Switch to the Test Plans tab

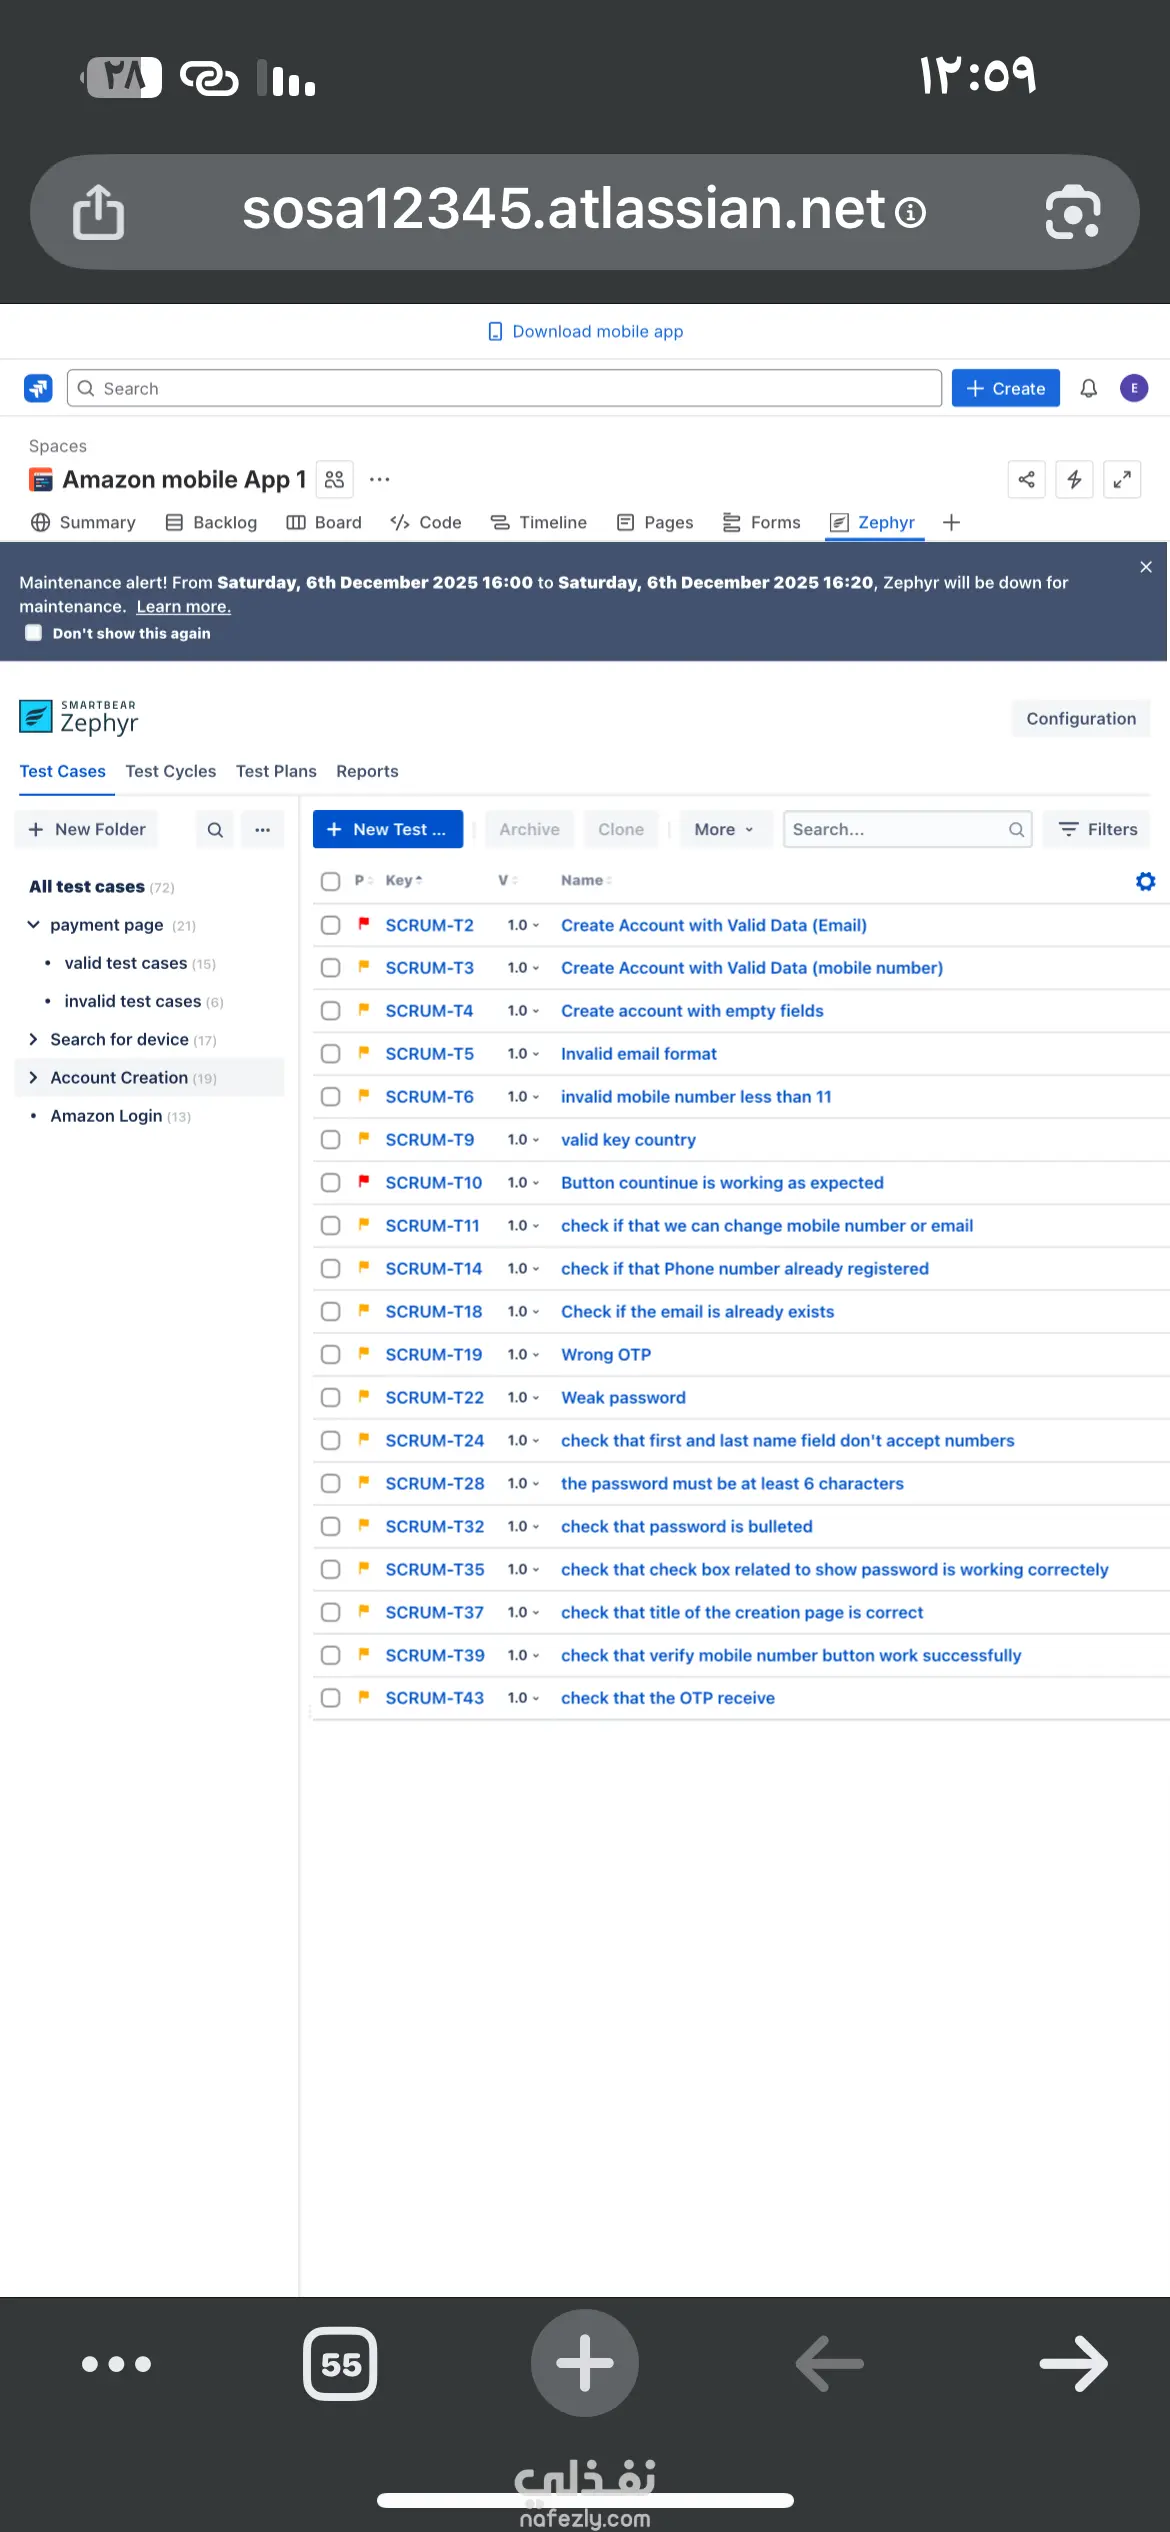tap(276, 771)
